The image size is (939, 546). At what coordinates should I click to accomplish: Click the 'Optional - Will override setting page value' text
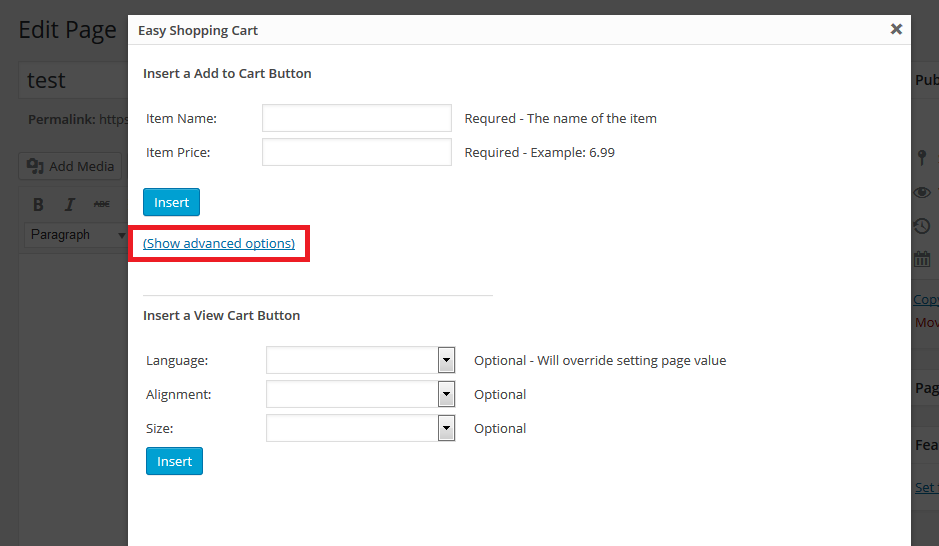600,360
